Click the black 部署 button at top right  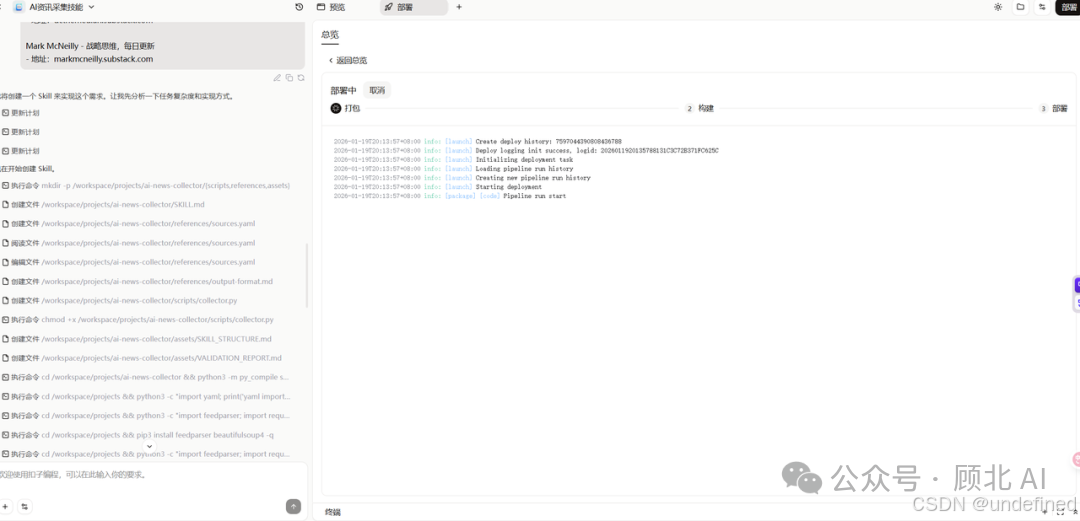tap(1068, 7)
